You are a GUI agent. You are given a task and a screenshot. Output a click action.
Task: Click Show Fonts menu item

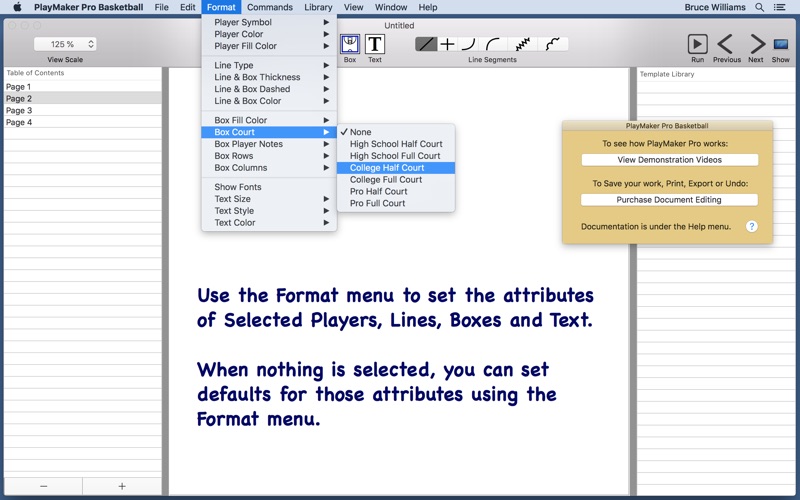269,187
